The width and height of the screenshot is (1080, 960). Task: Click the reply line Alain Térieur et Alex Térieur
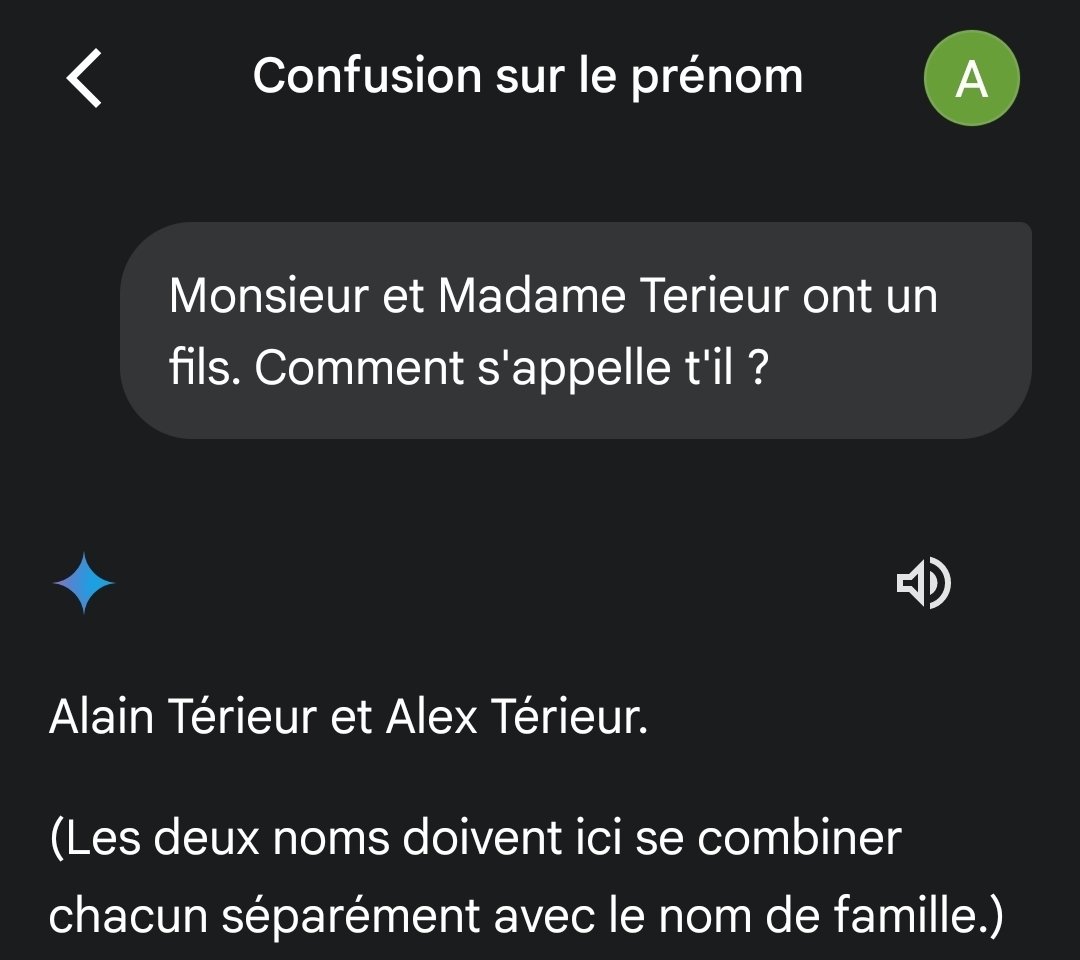click(349, 716)
